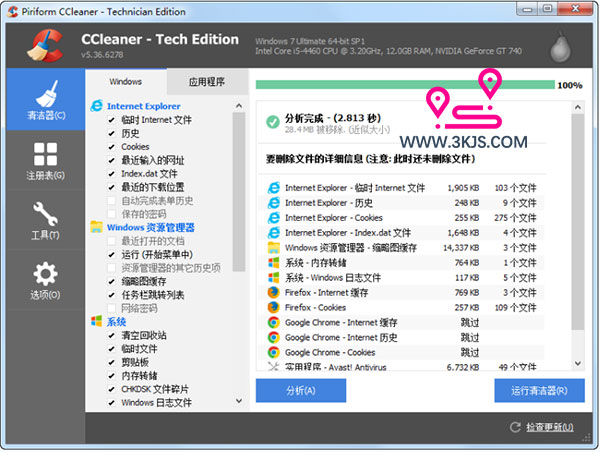Image resolution: width=600 pixels, height=452 pixels.
Task: Uncheck 临时 Internet 文件 checkbox
Action: point(111,120)
